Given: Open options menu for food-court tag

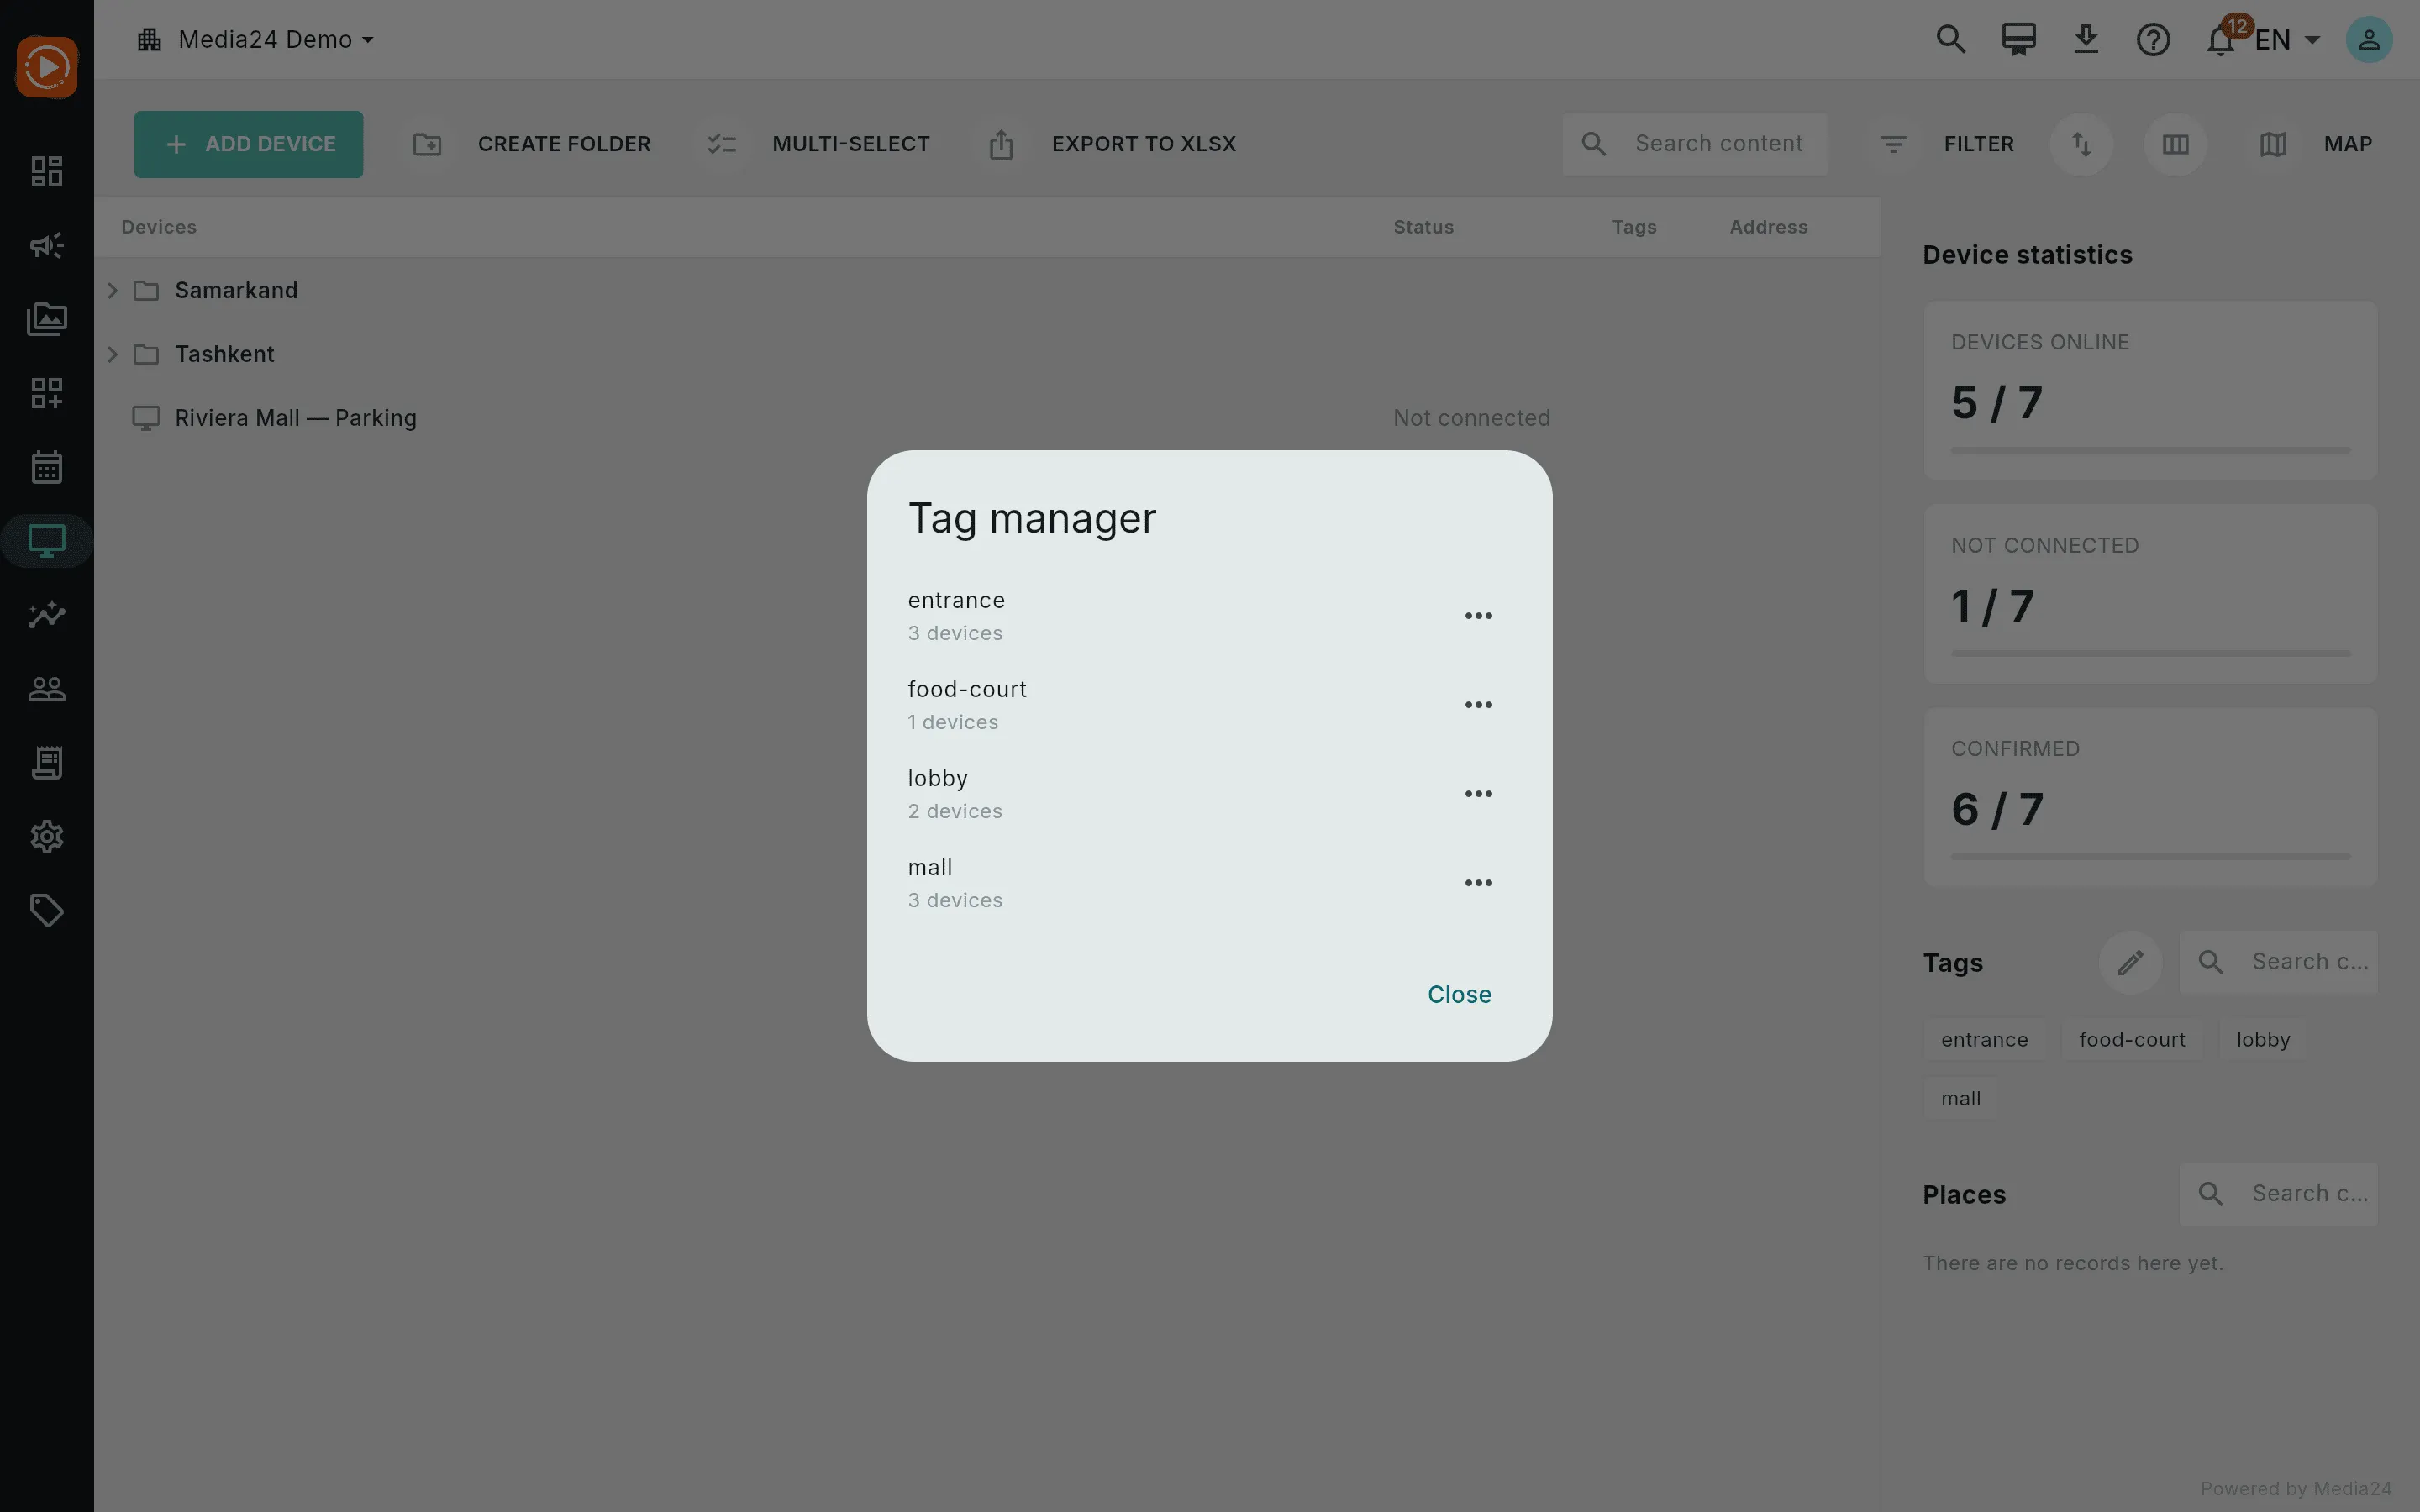Looking at the screenshot, I should point(1478,705).
